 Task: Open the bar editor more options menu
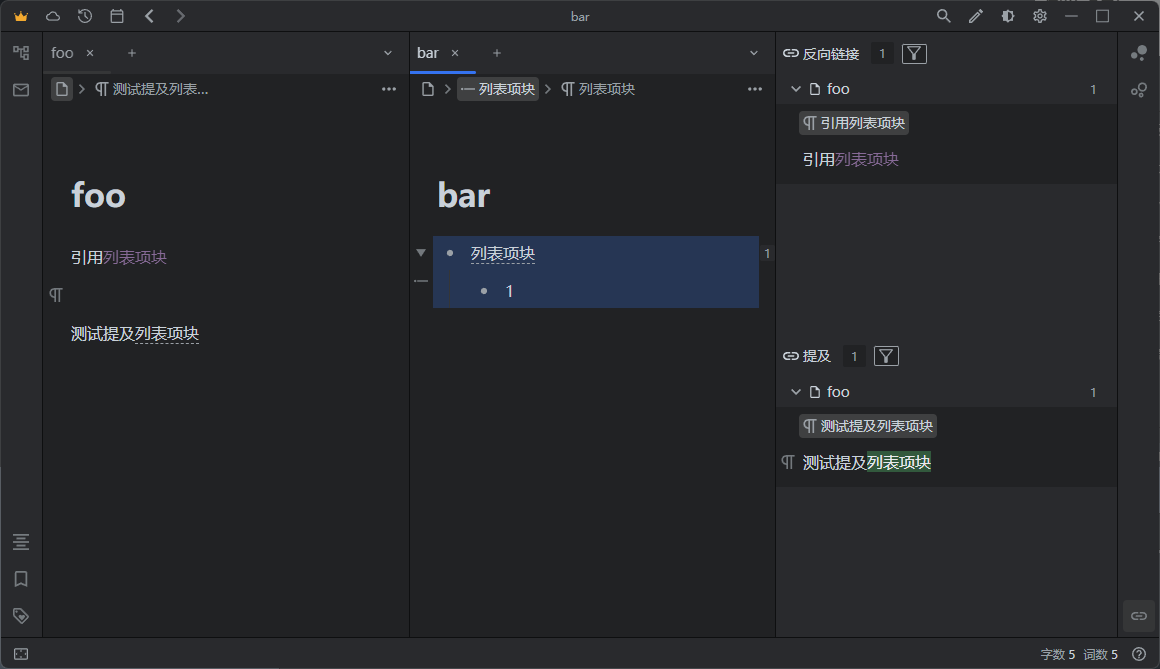755,89
